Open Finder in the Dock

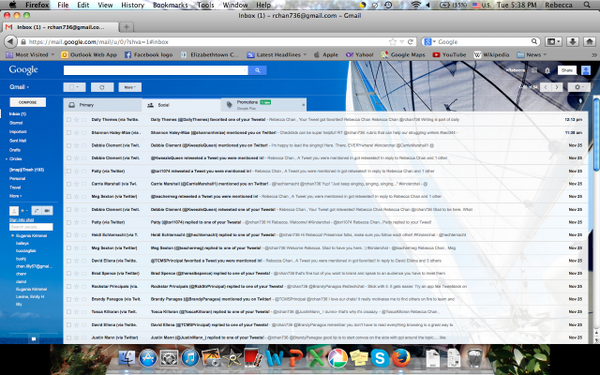(x=127, y=358)
